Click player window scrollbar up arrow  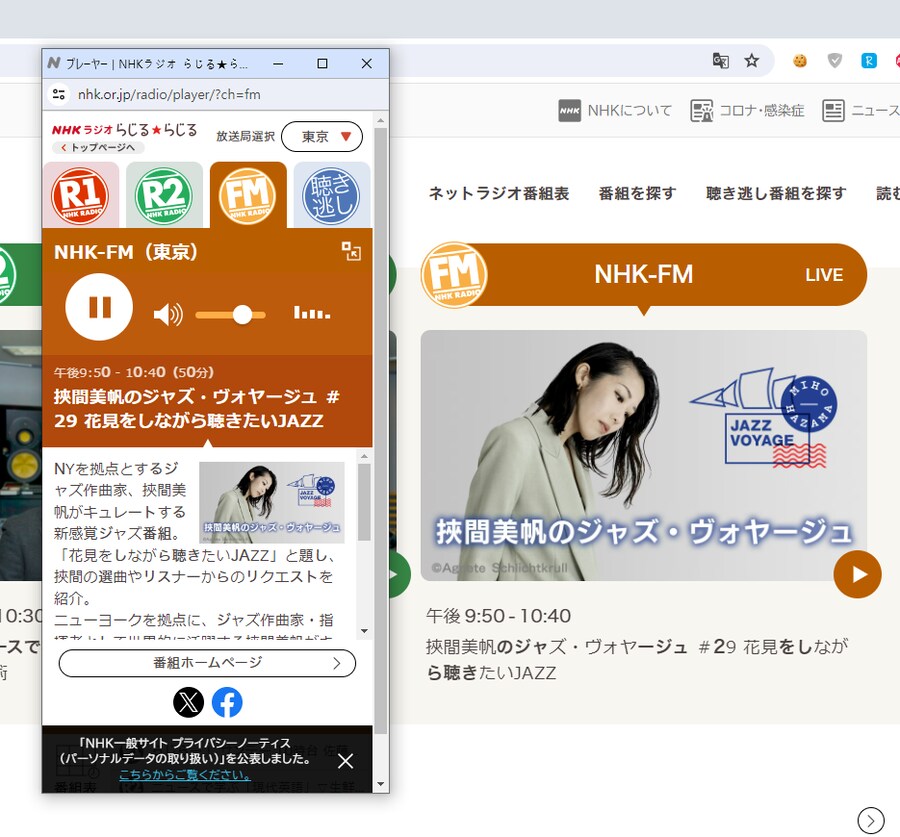pos(381,121)
